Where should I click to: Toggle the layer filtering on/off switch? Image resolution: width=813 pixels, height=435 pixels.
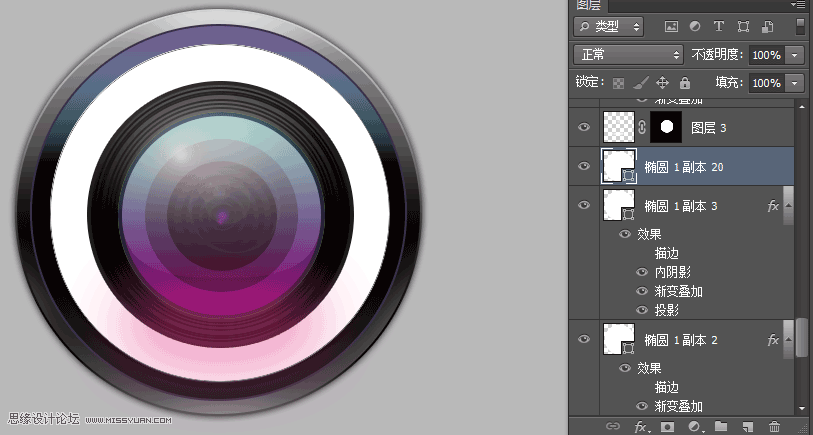click(x=801, y=26)
